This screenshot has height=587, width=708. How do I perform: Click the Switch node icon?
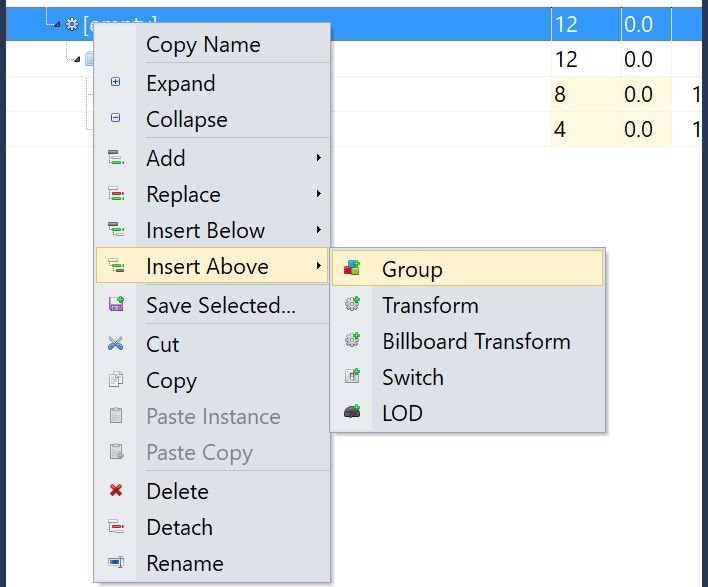pos(351,377)
